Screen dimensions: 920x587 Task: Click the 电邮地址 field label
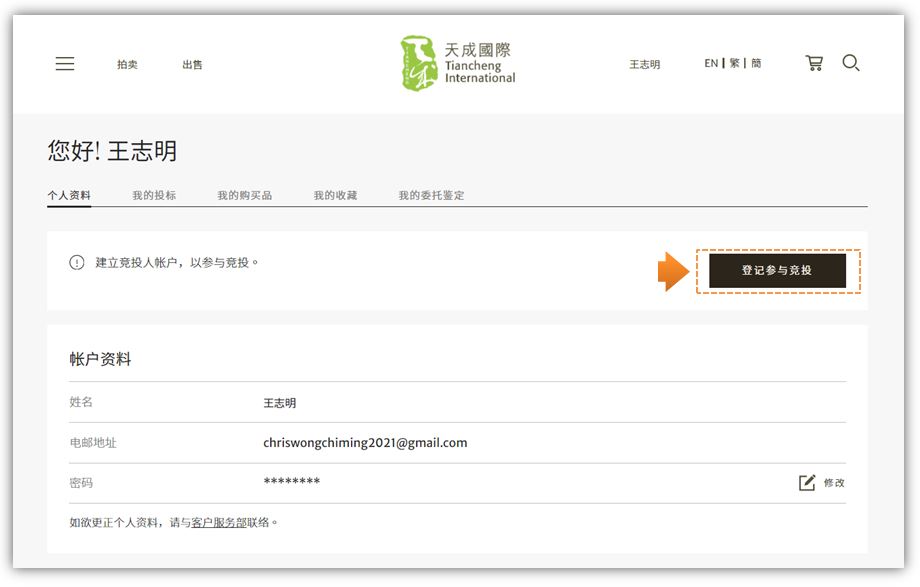(x=93, y=443)
